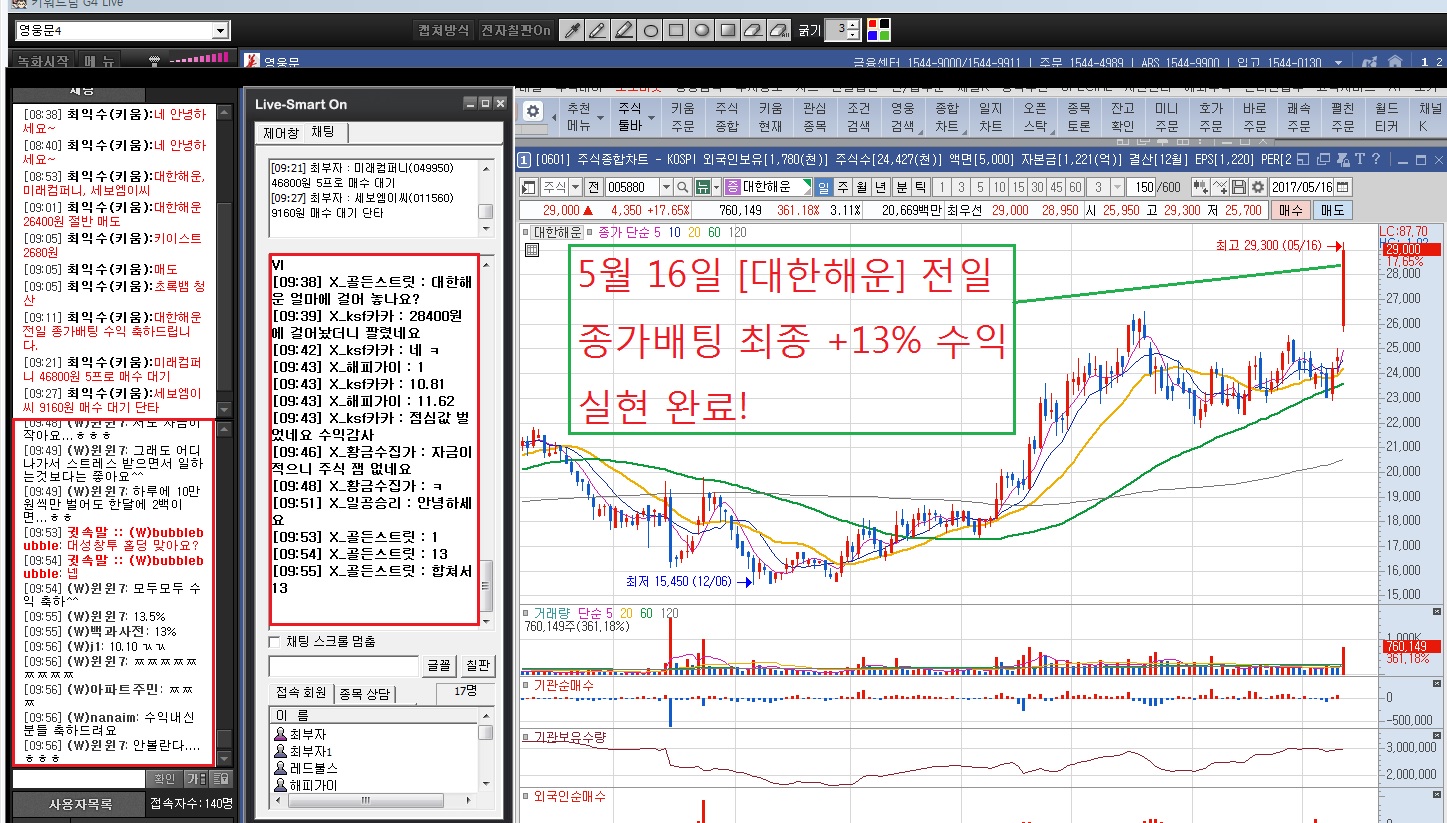1447x823 pixels.
Task: Toggle chart left panel icon beside 주식 dropdown
Action: (530, 187)
